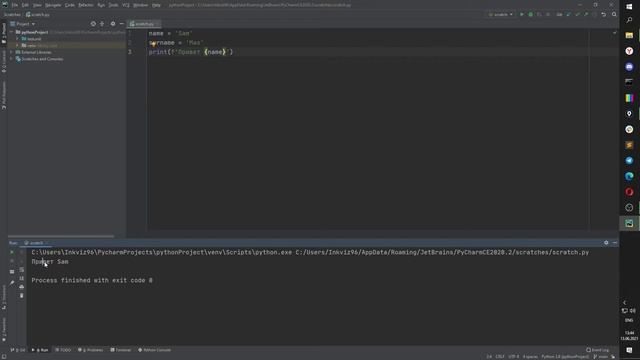
Task: Click the print statement on line 3
Action: pos(191,52)
